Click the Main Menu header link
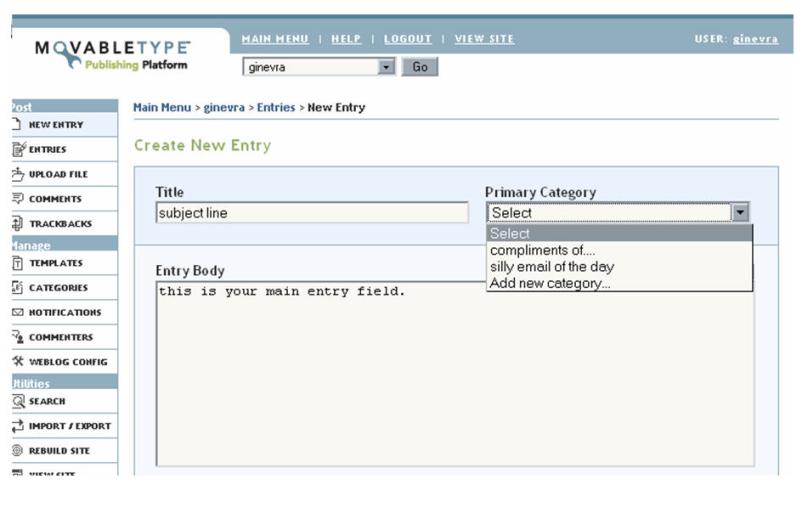 click(275, 39)
